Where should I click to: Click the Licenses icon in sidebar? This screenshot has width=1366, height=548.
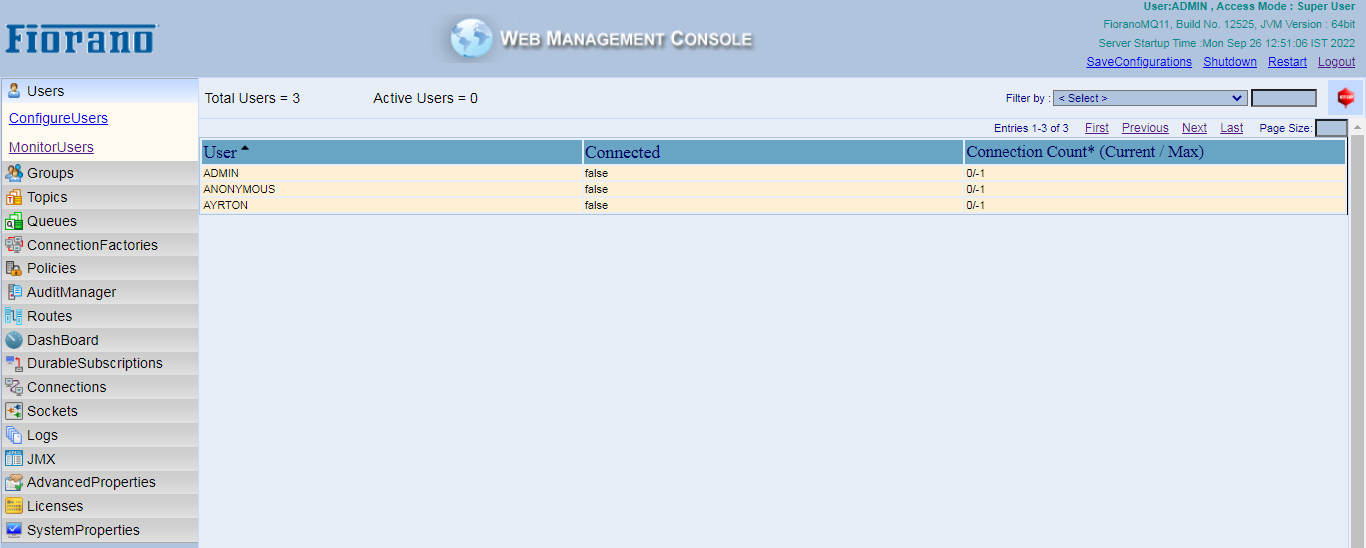tap(14, 506)
